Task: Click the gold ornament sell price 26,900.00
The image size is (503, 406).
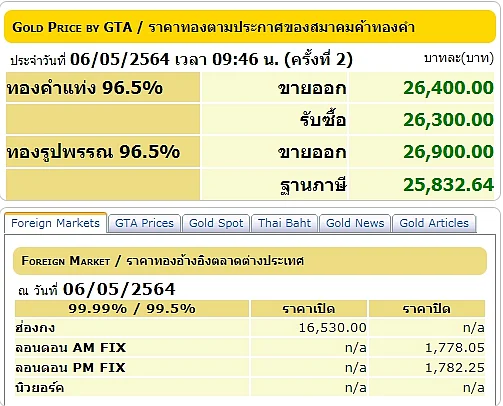Action: (448, 152)
